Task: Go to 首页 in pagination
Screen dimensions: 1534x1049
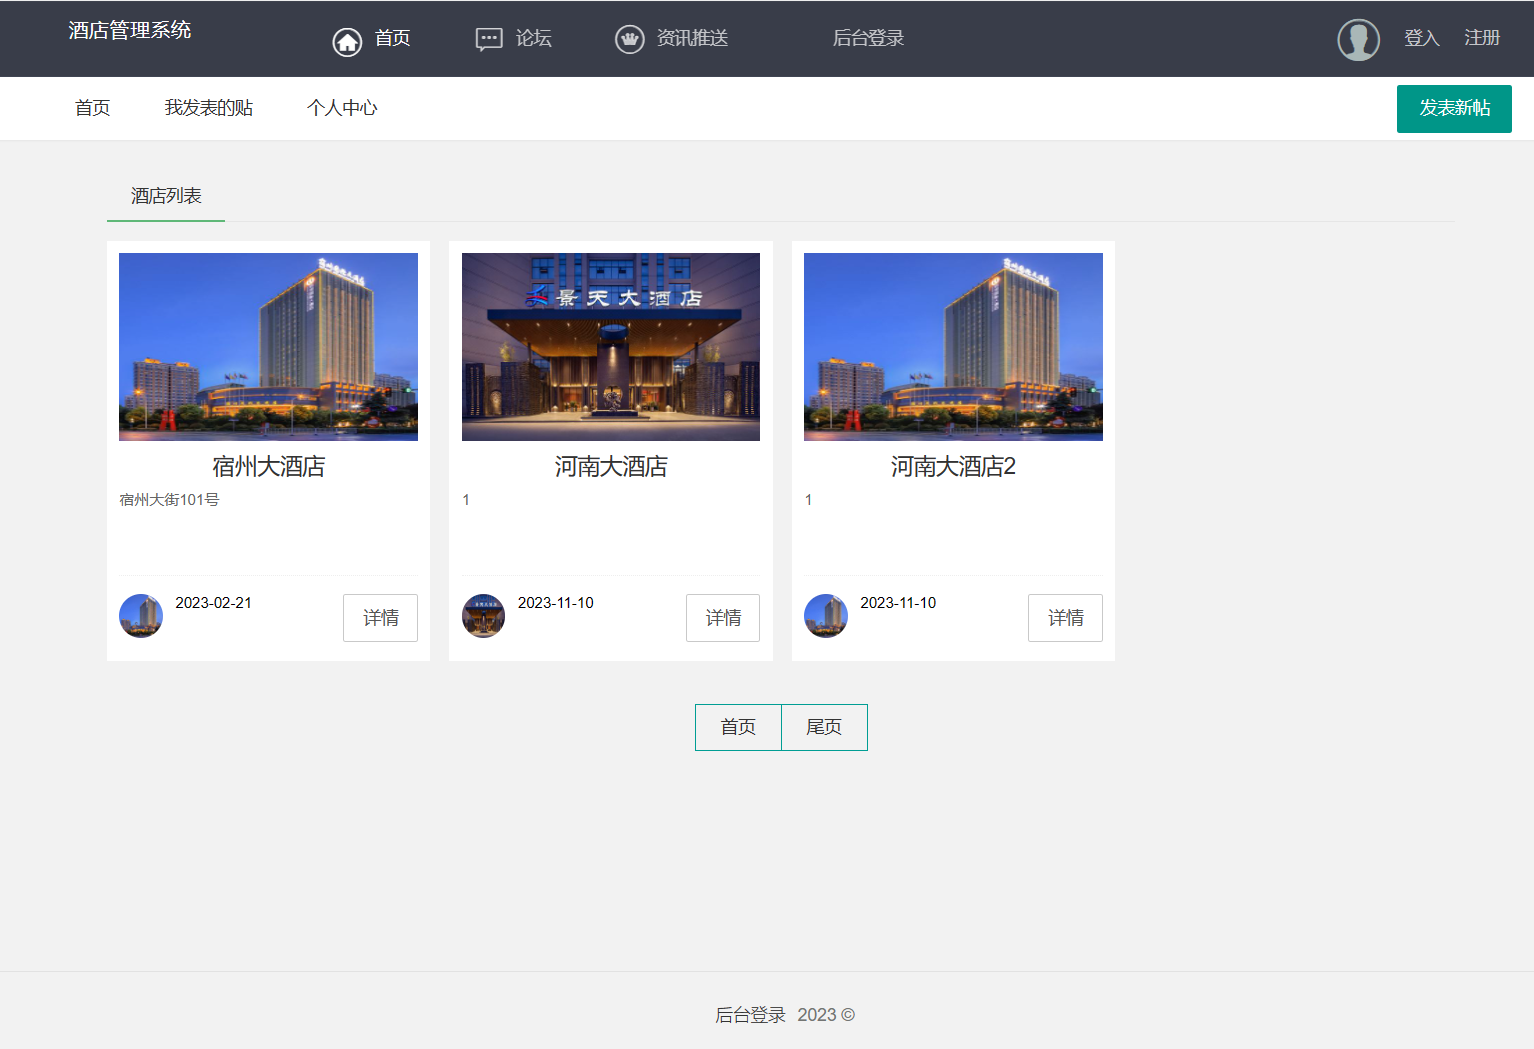Action: coord(738,727)
